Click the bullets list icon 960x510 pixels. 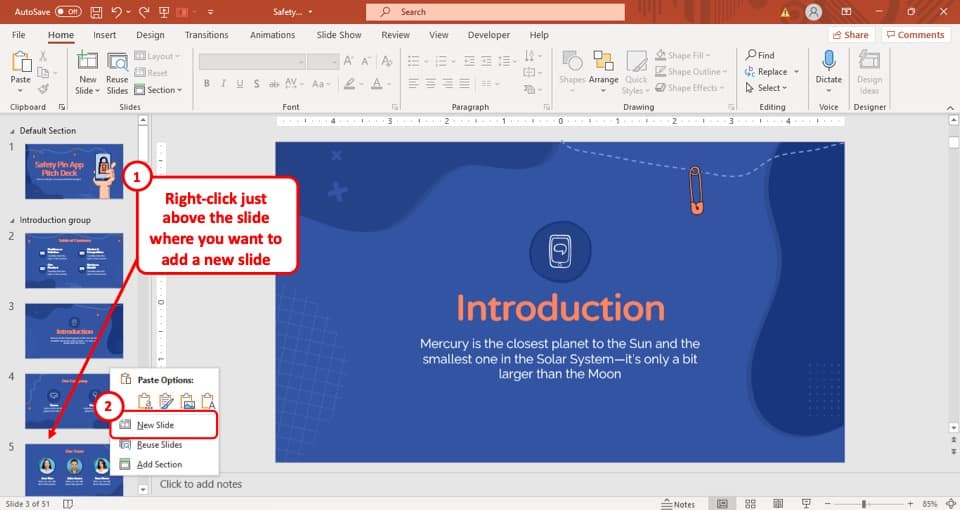coord(414,61)
